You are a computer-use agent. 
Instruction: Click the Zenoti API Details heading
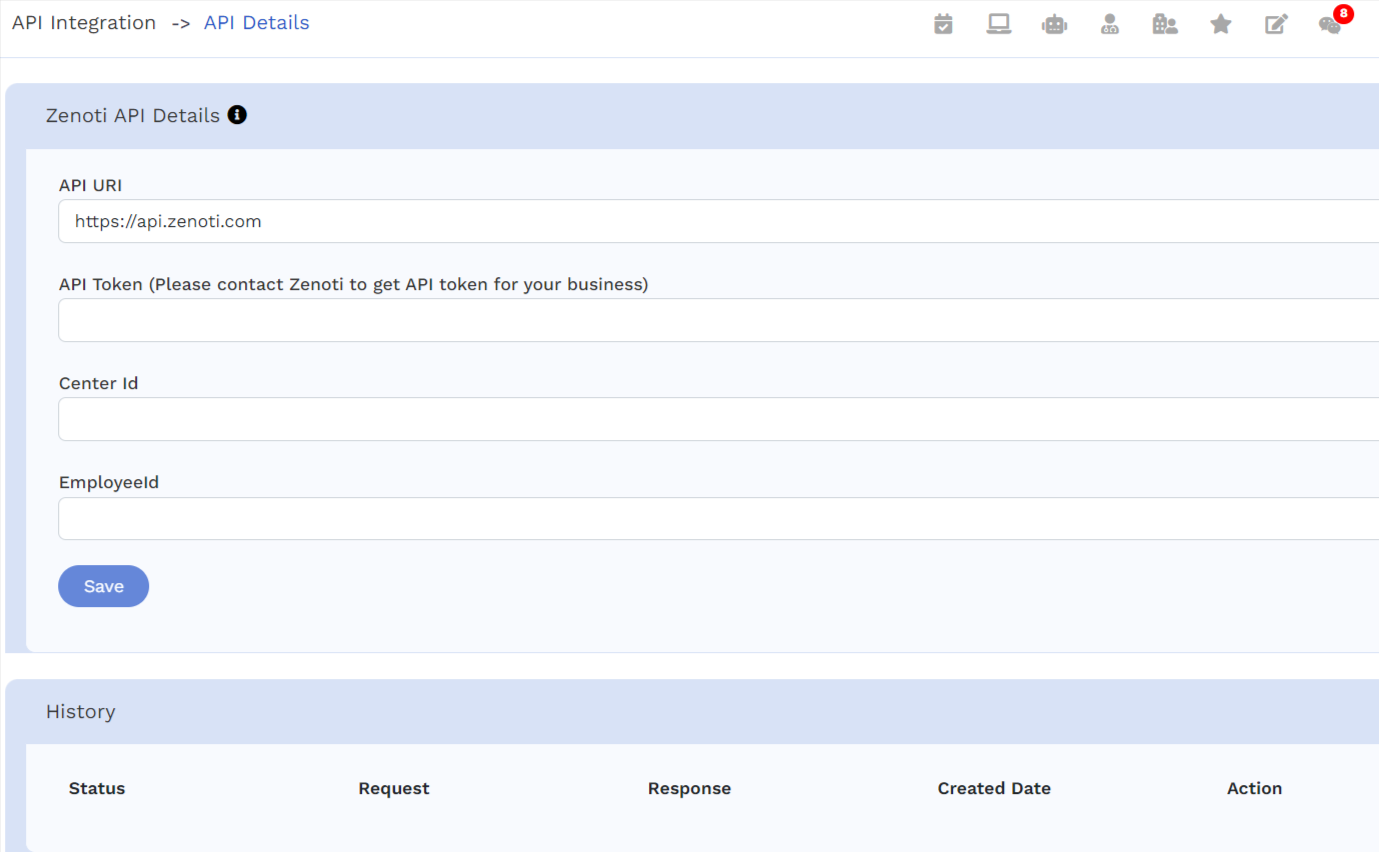pos(133,115)
